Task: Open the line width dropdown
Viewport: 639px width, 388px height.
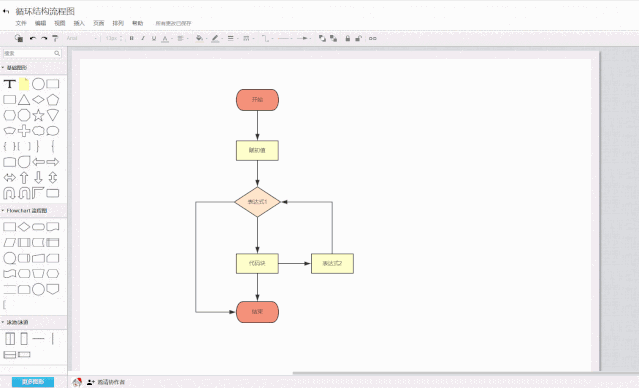Action: (x=232, y=38)
